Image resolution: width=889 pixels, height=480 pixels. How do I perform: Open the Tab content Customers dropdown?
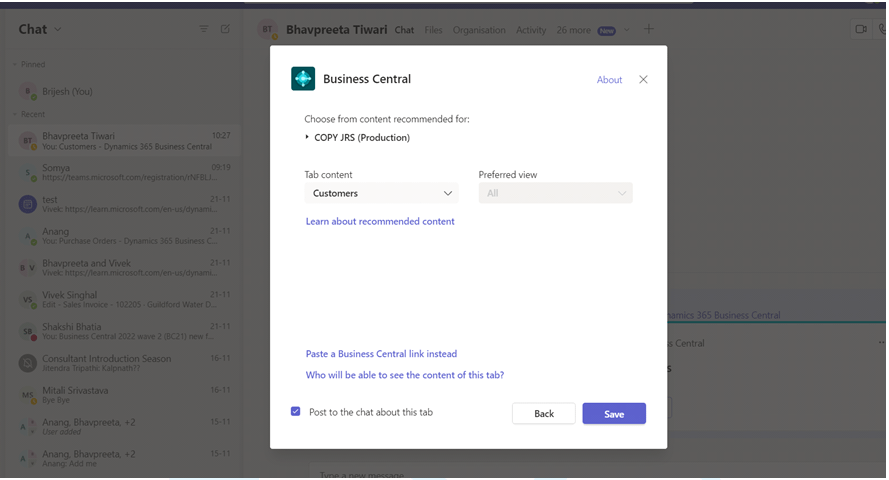click(382, 193)
